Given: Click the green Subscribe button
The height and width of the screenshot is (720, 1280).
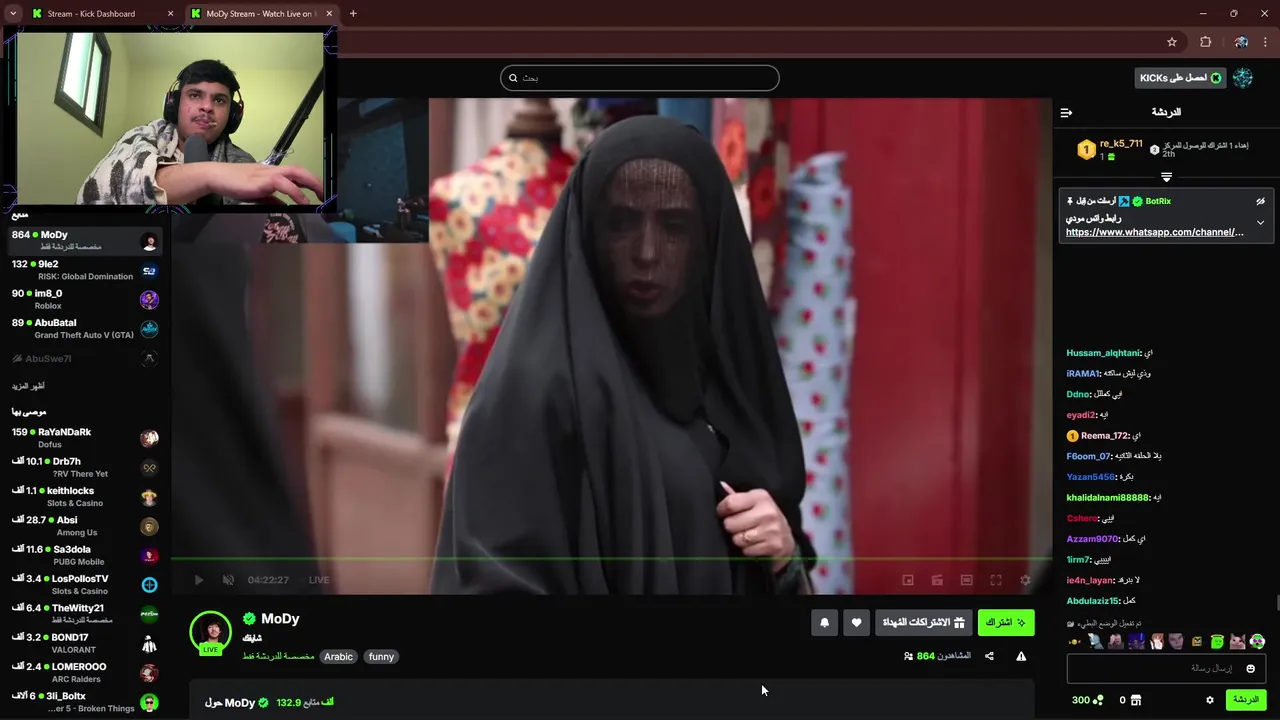Looking at the screenshot, I should pos(1006,622).
